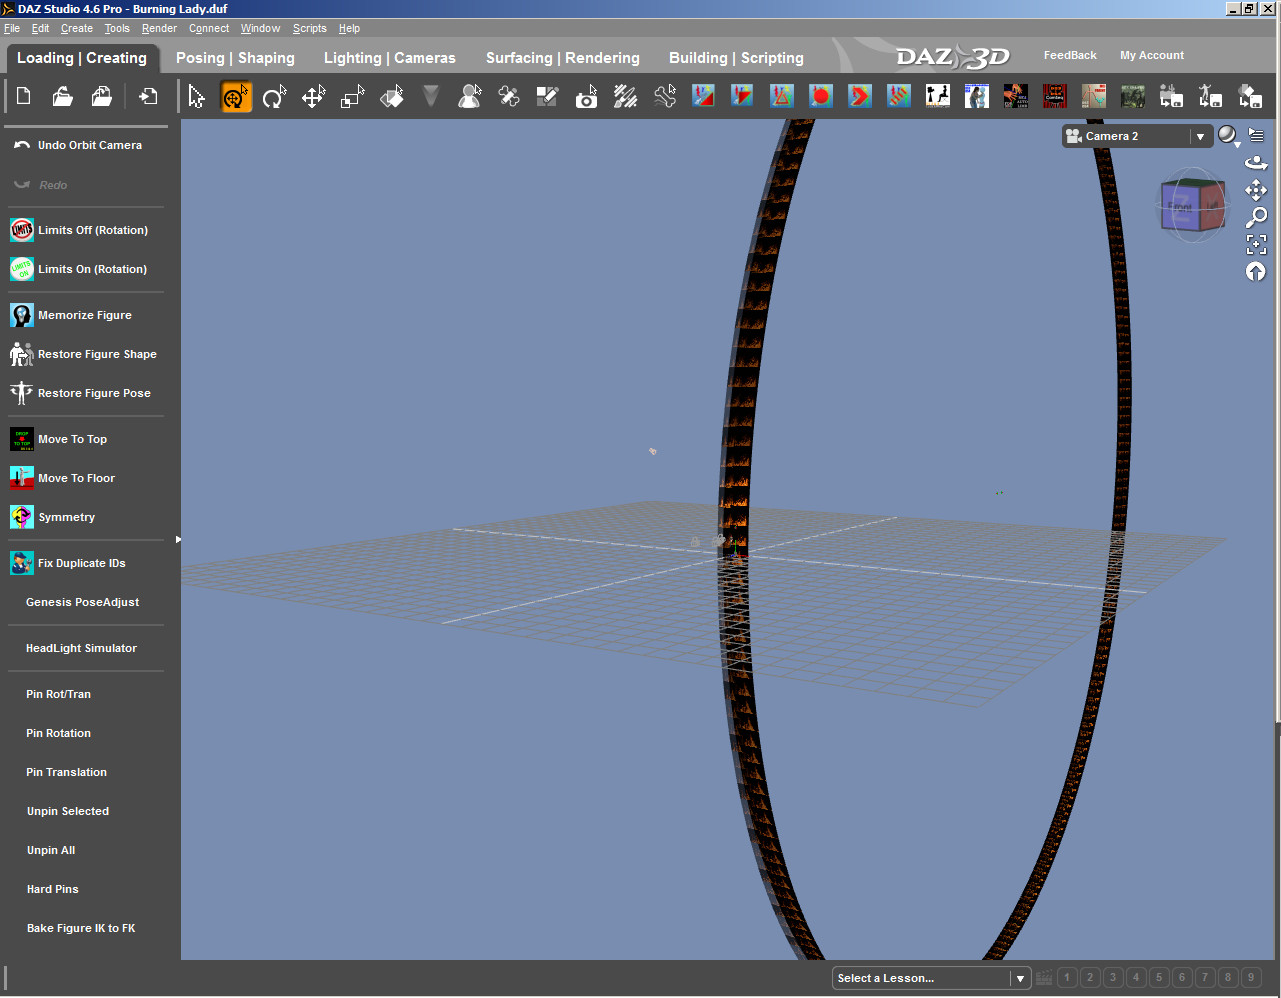
Task: Choose the Translate (move) tool
Action: pyautogui.click(x=314, y=97)
